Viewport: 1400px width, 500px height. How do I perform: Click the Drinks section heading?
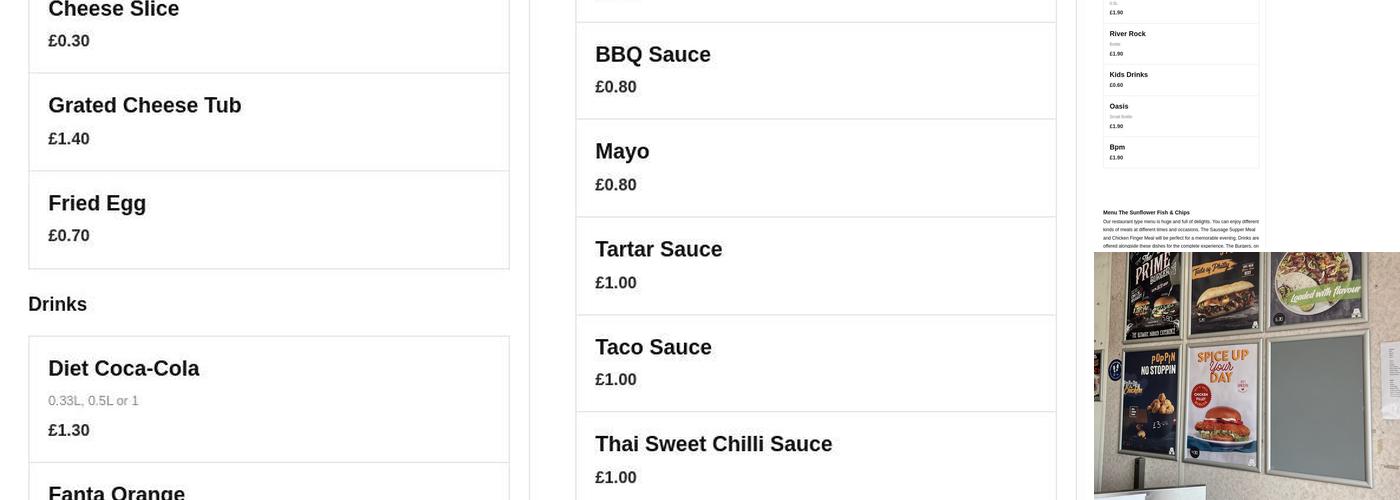point(58,305)
